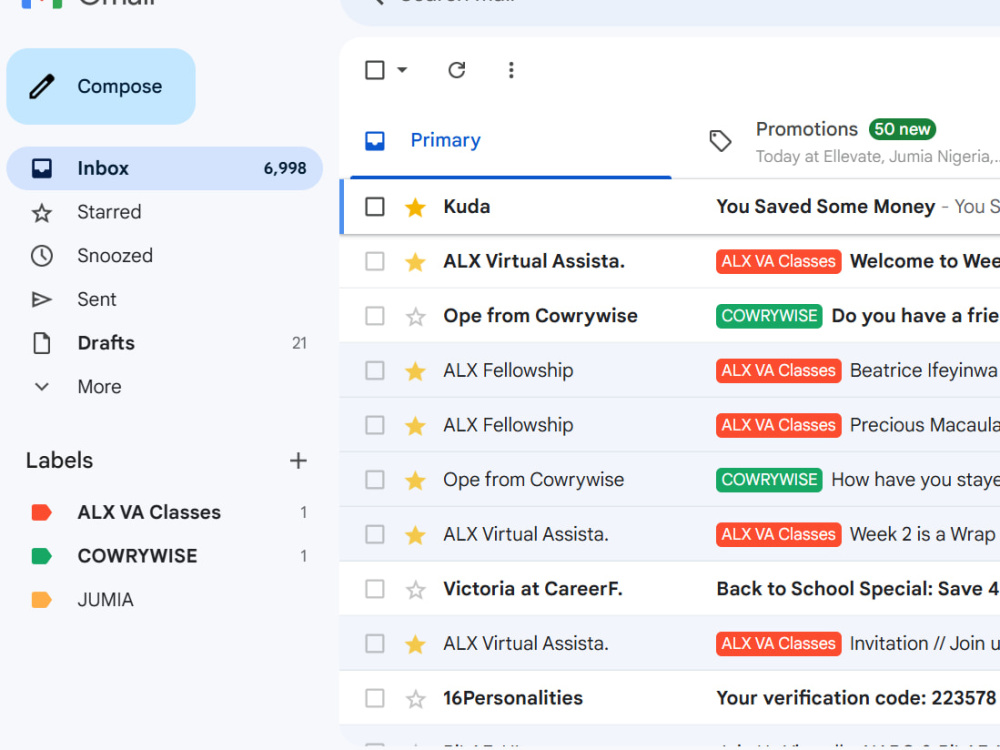Select the Invitation // Join email checkbox
This screenshot has height=750, width=1000.
point(375,643)
